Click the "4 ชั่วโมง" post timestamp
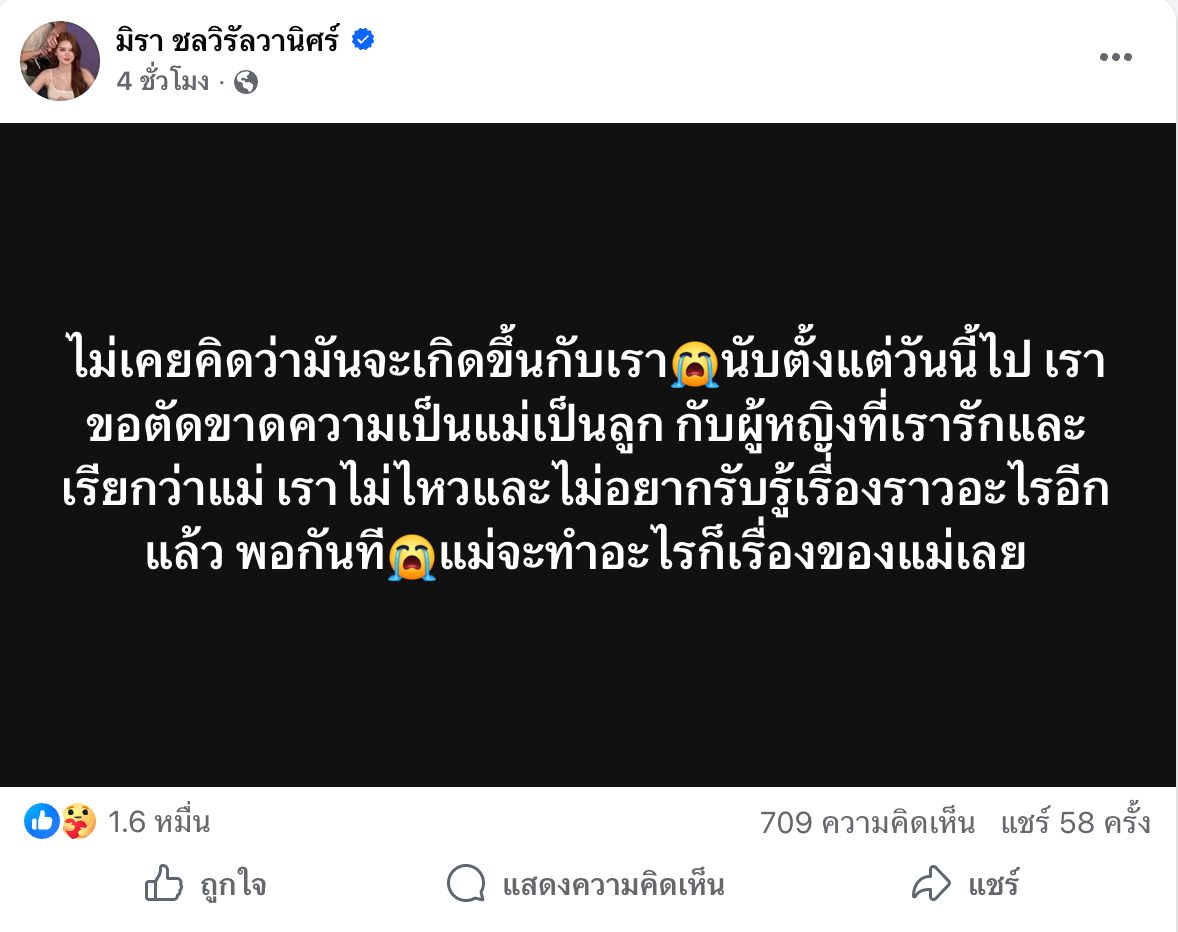 pyautogui.click(x=163, y=83)
